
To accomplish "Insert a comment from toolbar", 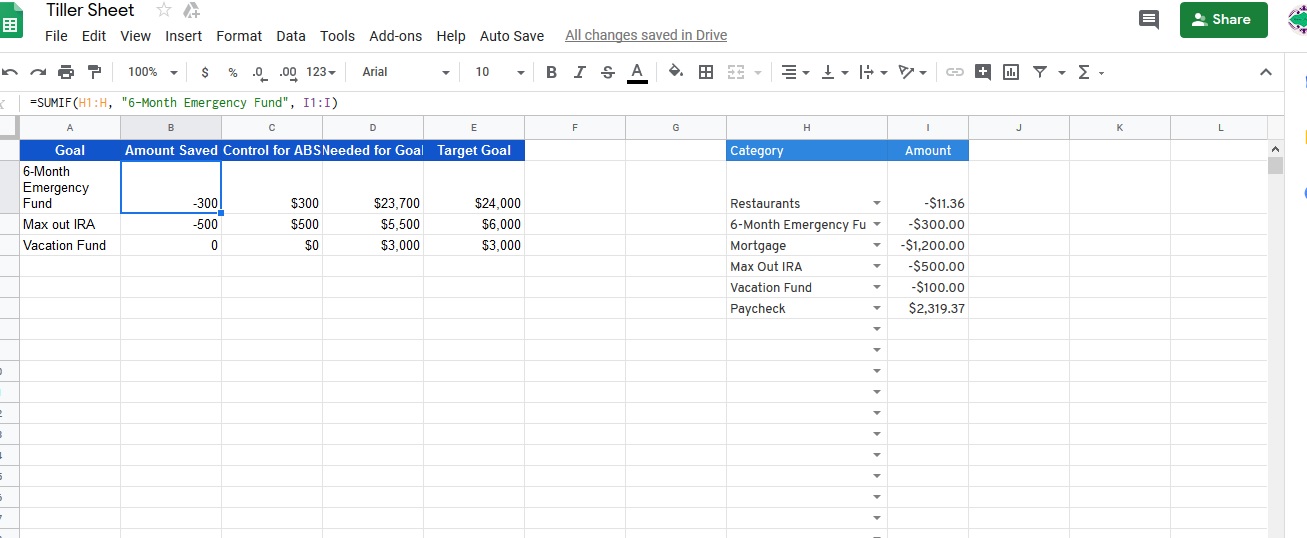I will 983,72.
